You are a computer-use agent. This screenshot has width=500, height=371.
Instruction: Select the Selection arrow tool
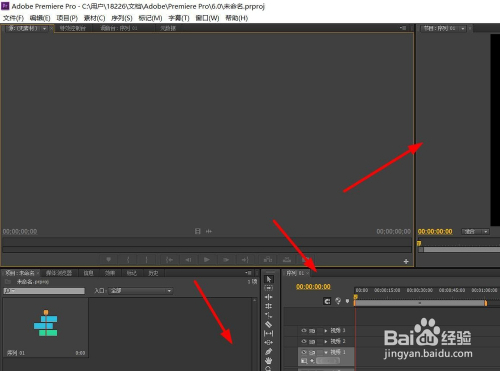269,279
